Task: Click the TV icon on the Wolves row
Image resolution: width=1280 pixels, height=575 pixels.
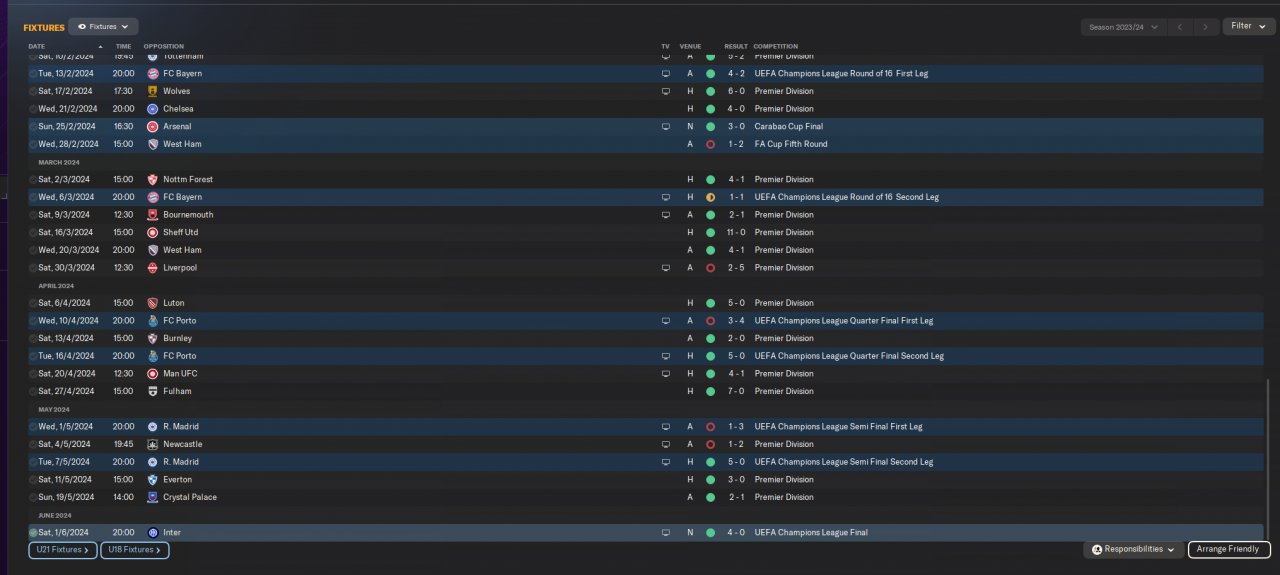Action: 666,91
